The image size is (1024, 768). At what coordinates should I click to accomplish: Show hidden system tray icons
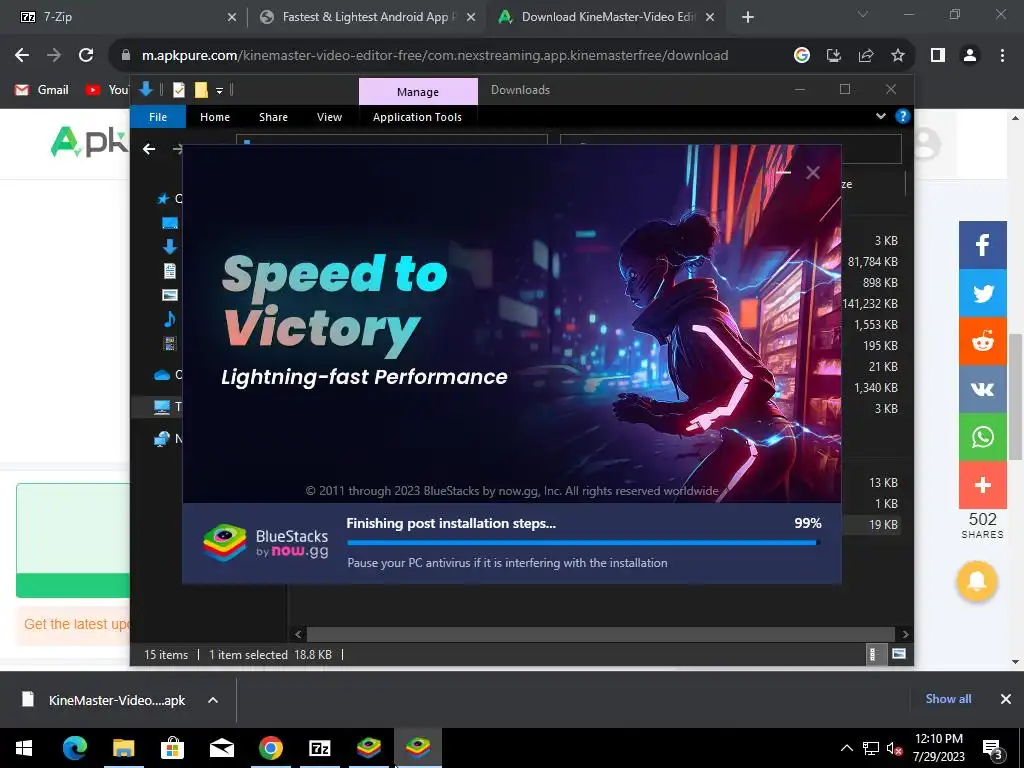(x=846, y=748)
